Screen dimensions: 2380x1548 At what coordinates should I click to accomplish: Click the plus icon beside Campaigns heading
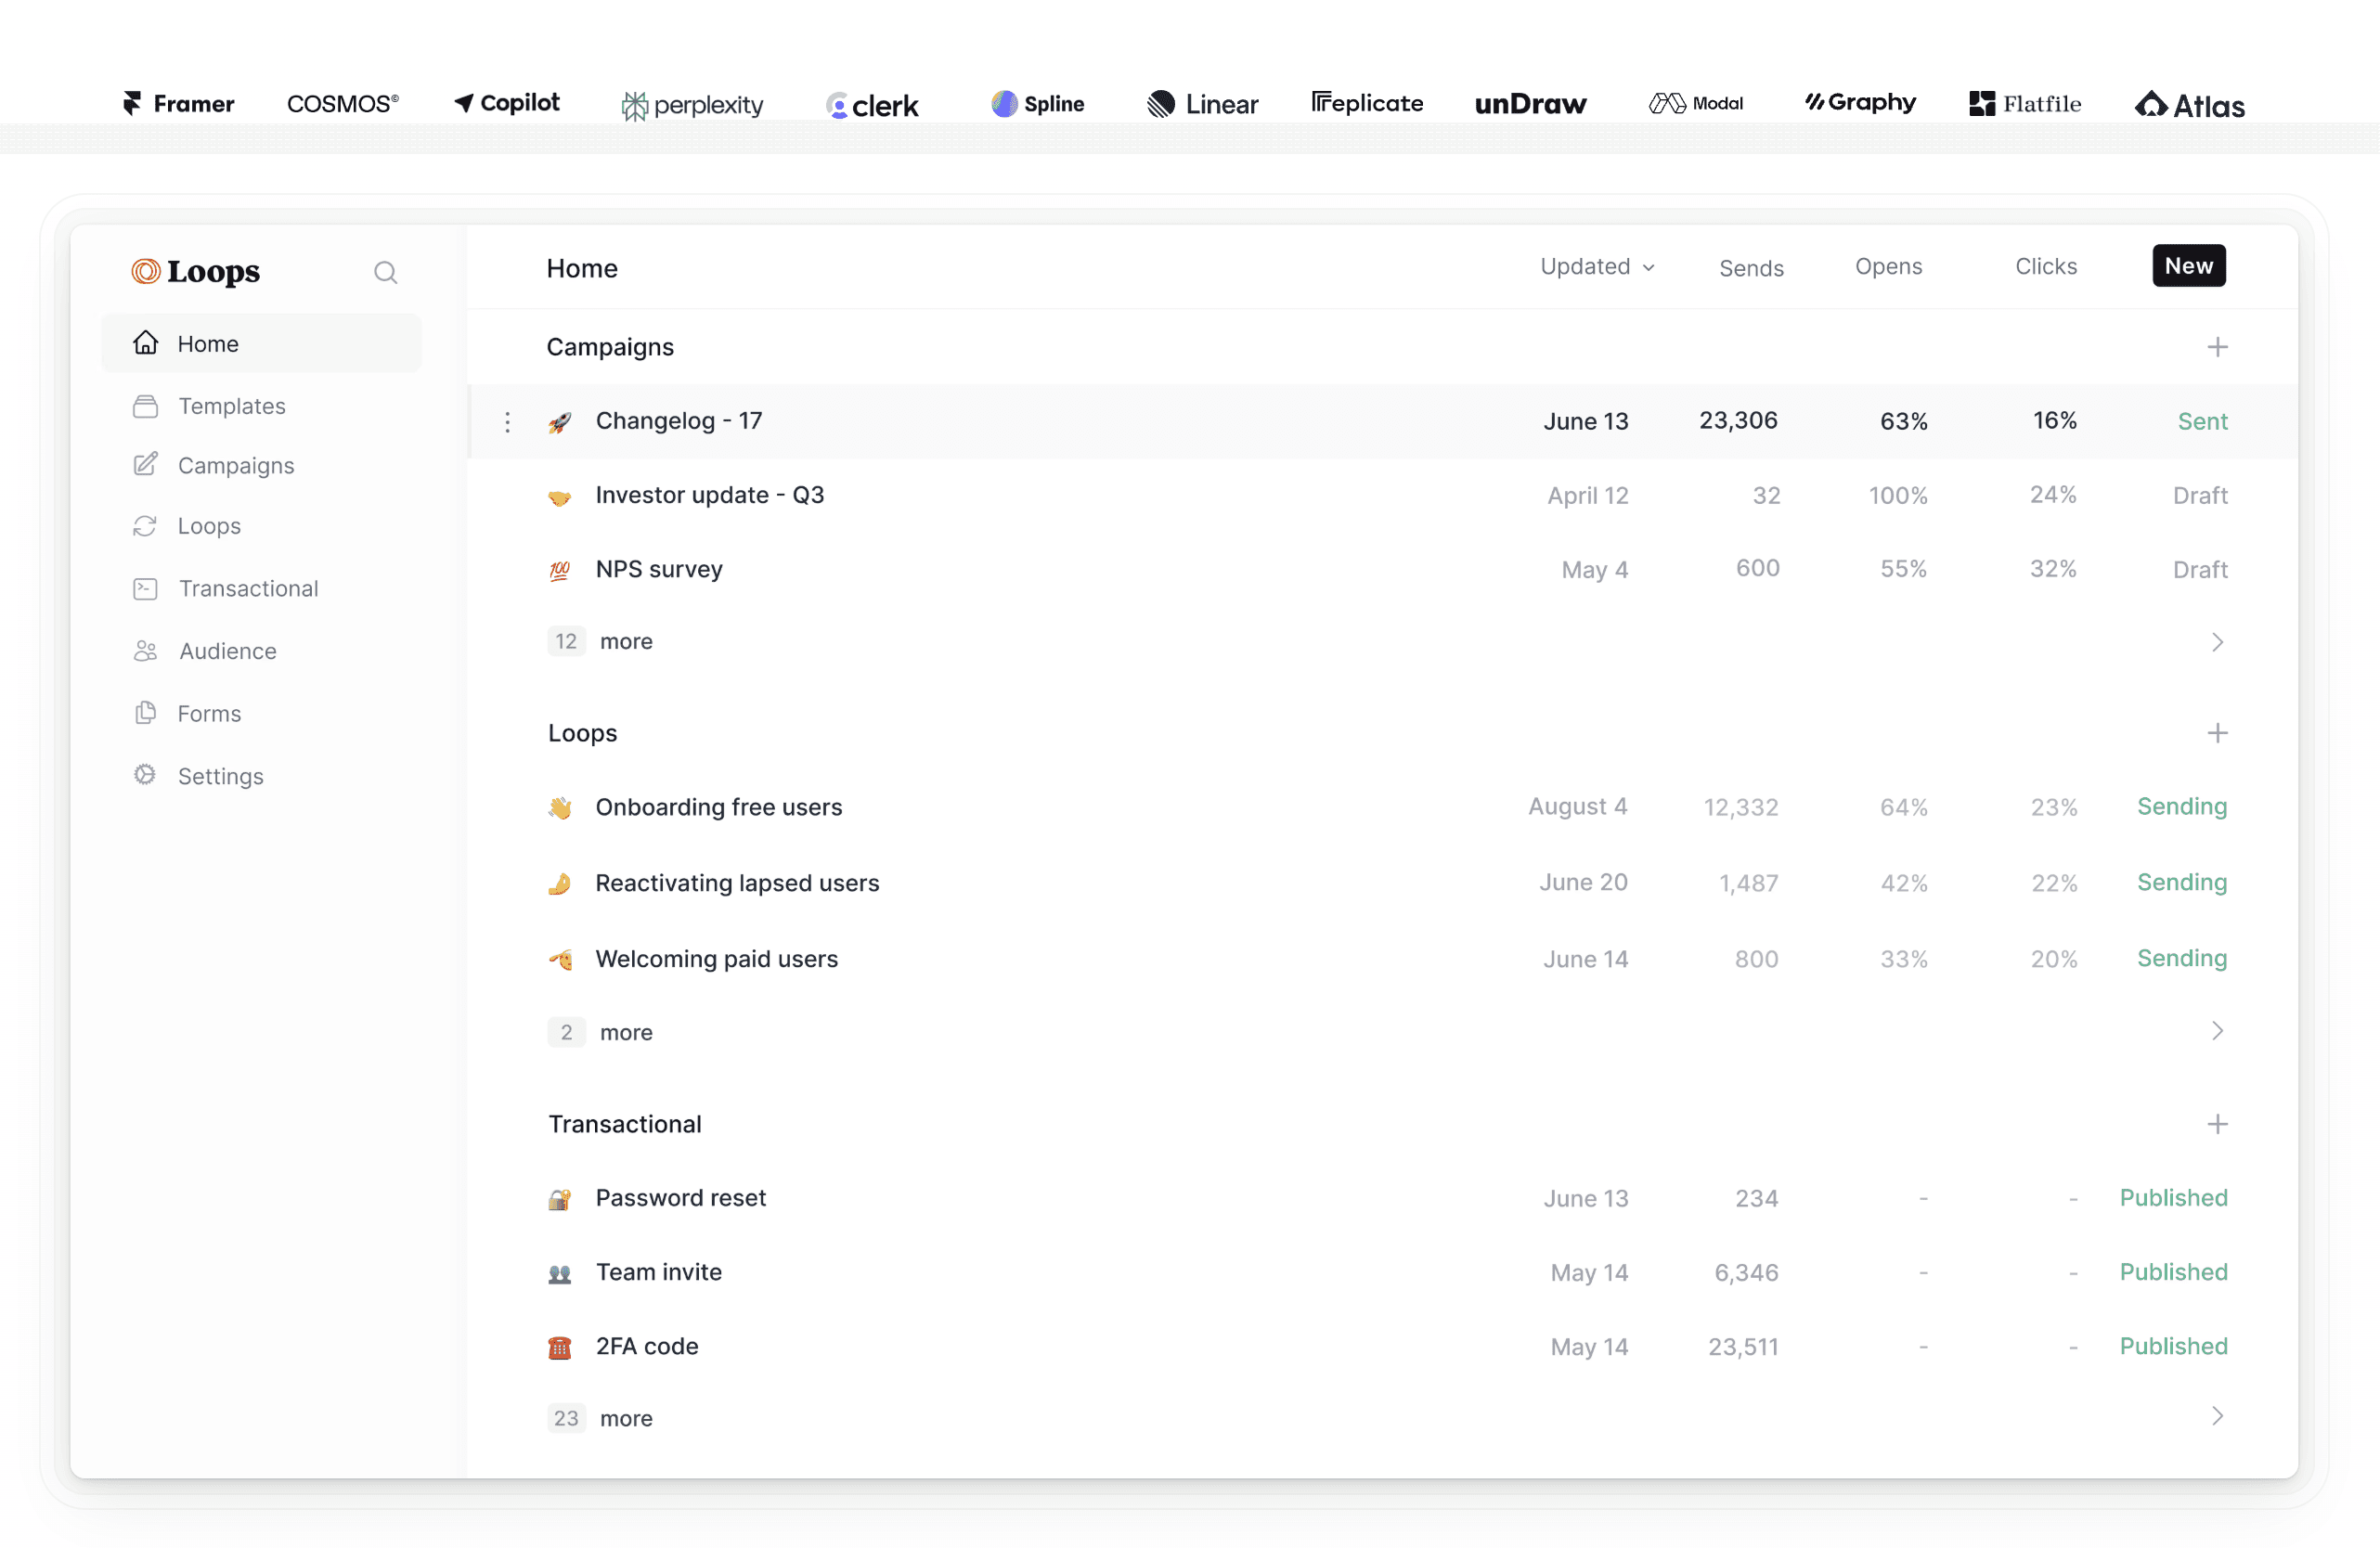coord(2216,347)
